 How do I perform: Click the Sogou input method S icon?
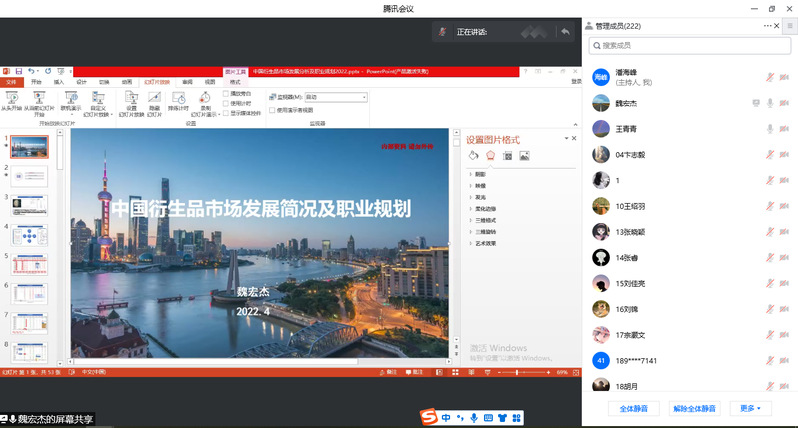click(x=429, y=417)
